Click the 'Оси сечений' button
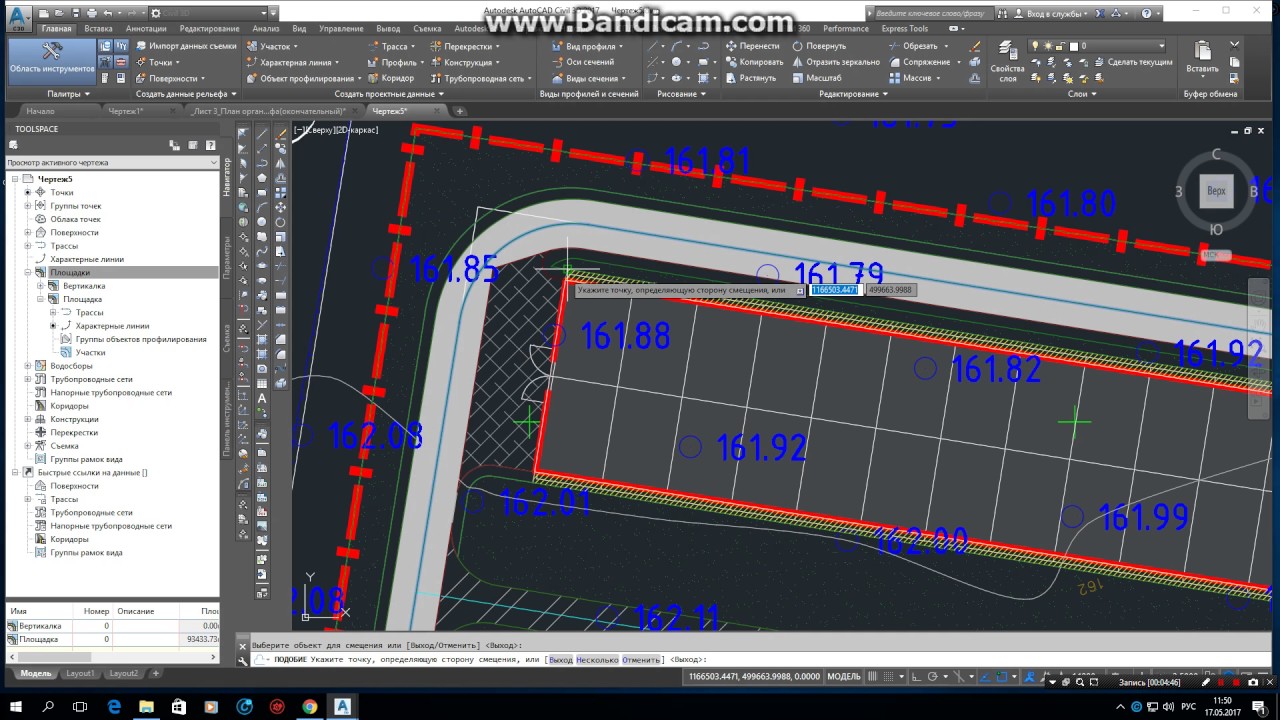Screen dimensions: 1280x720 pos(583,62)
